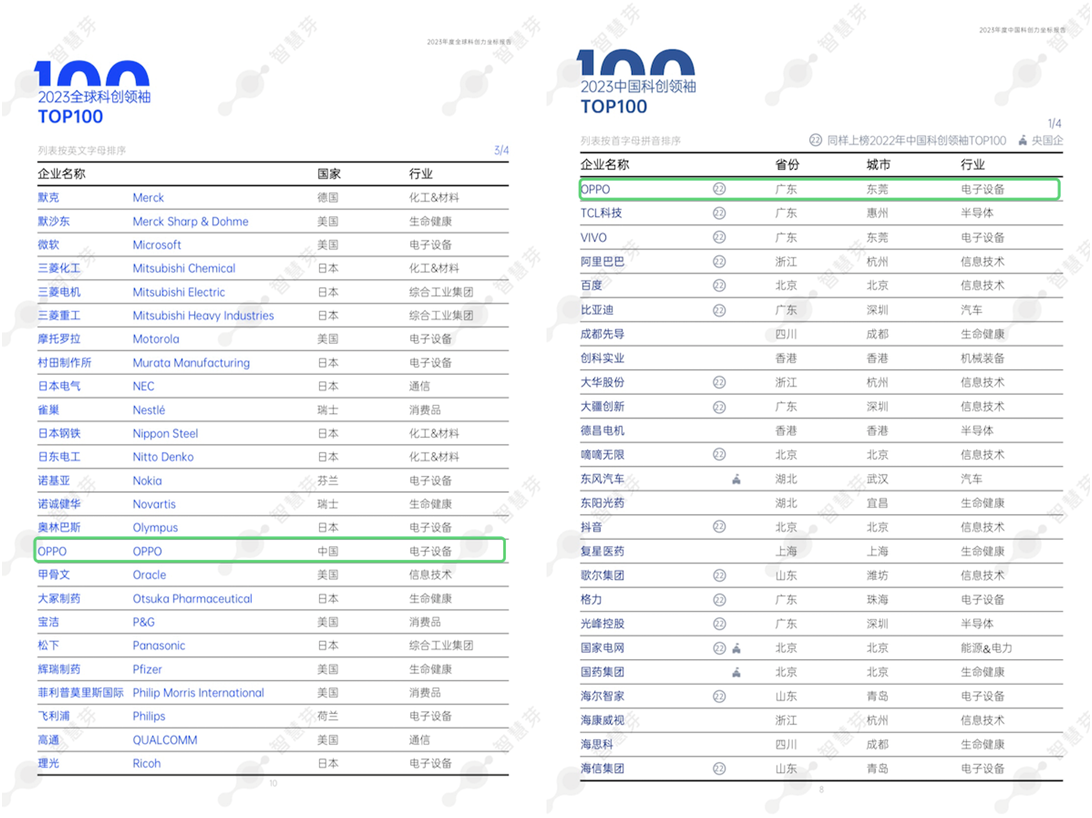Click the Merck Sharp & Dohme entry
This screenshot has width=1092, height=818.
tap(190, 221)
